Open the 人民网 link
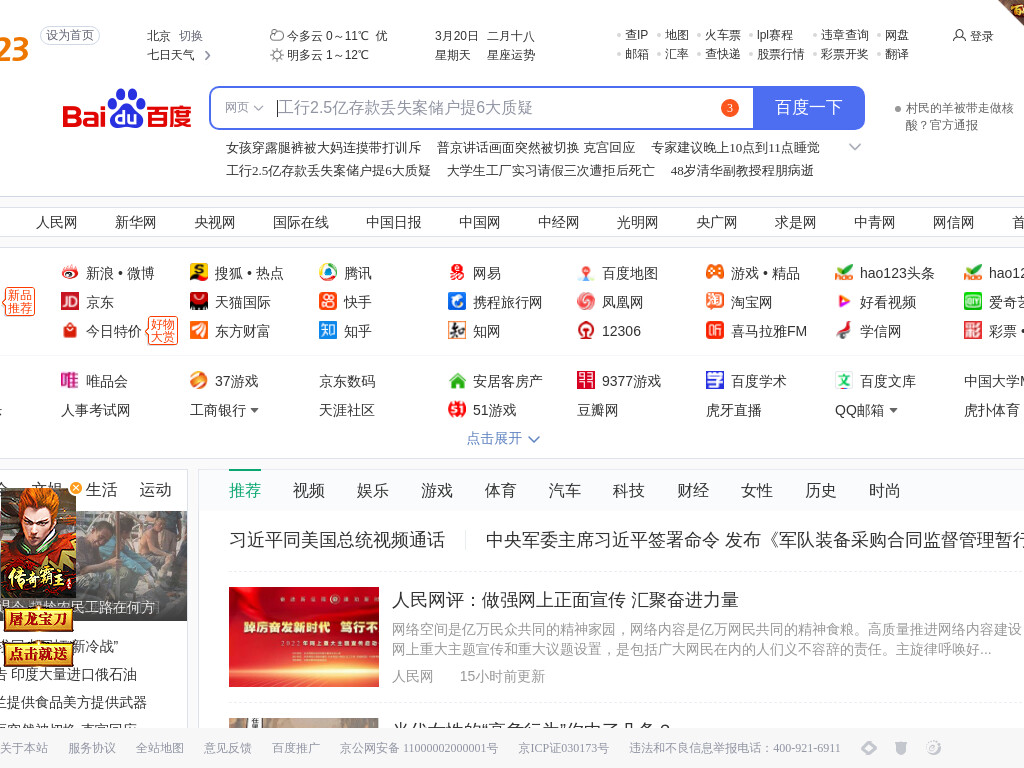Viewport: 1024px width, 768px height. [x=56, y=223]
